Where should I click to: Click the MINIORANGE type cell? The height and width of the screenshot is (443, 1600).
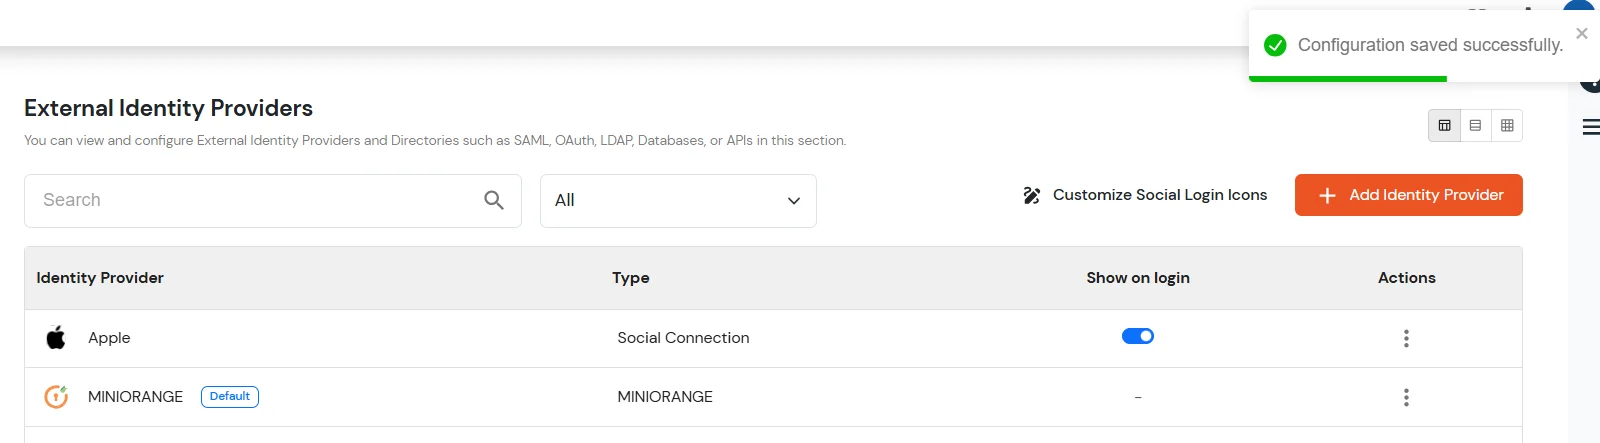coord(665,397)
